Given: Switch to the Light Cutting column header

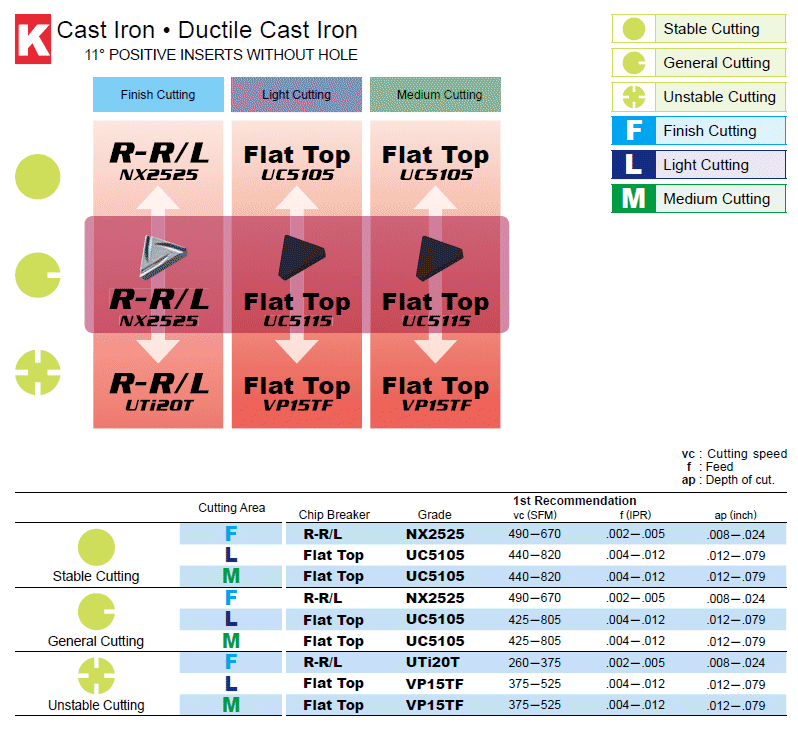Looking at the screenshot, I should [297, 95].
